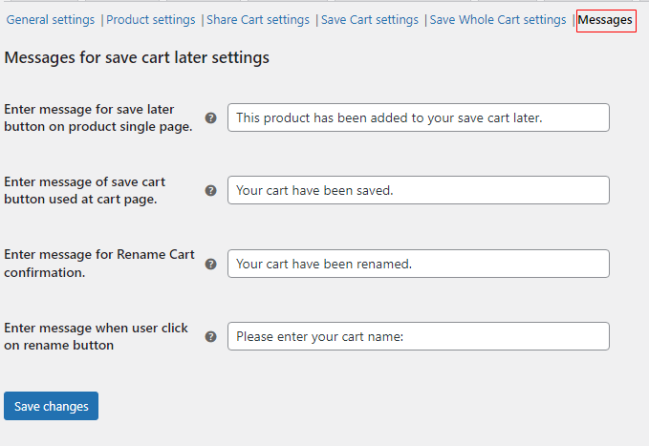Open the General settings tab
Image resolution: width=649 pixels, height=446 pixels.
51,20
